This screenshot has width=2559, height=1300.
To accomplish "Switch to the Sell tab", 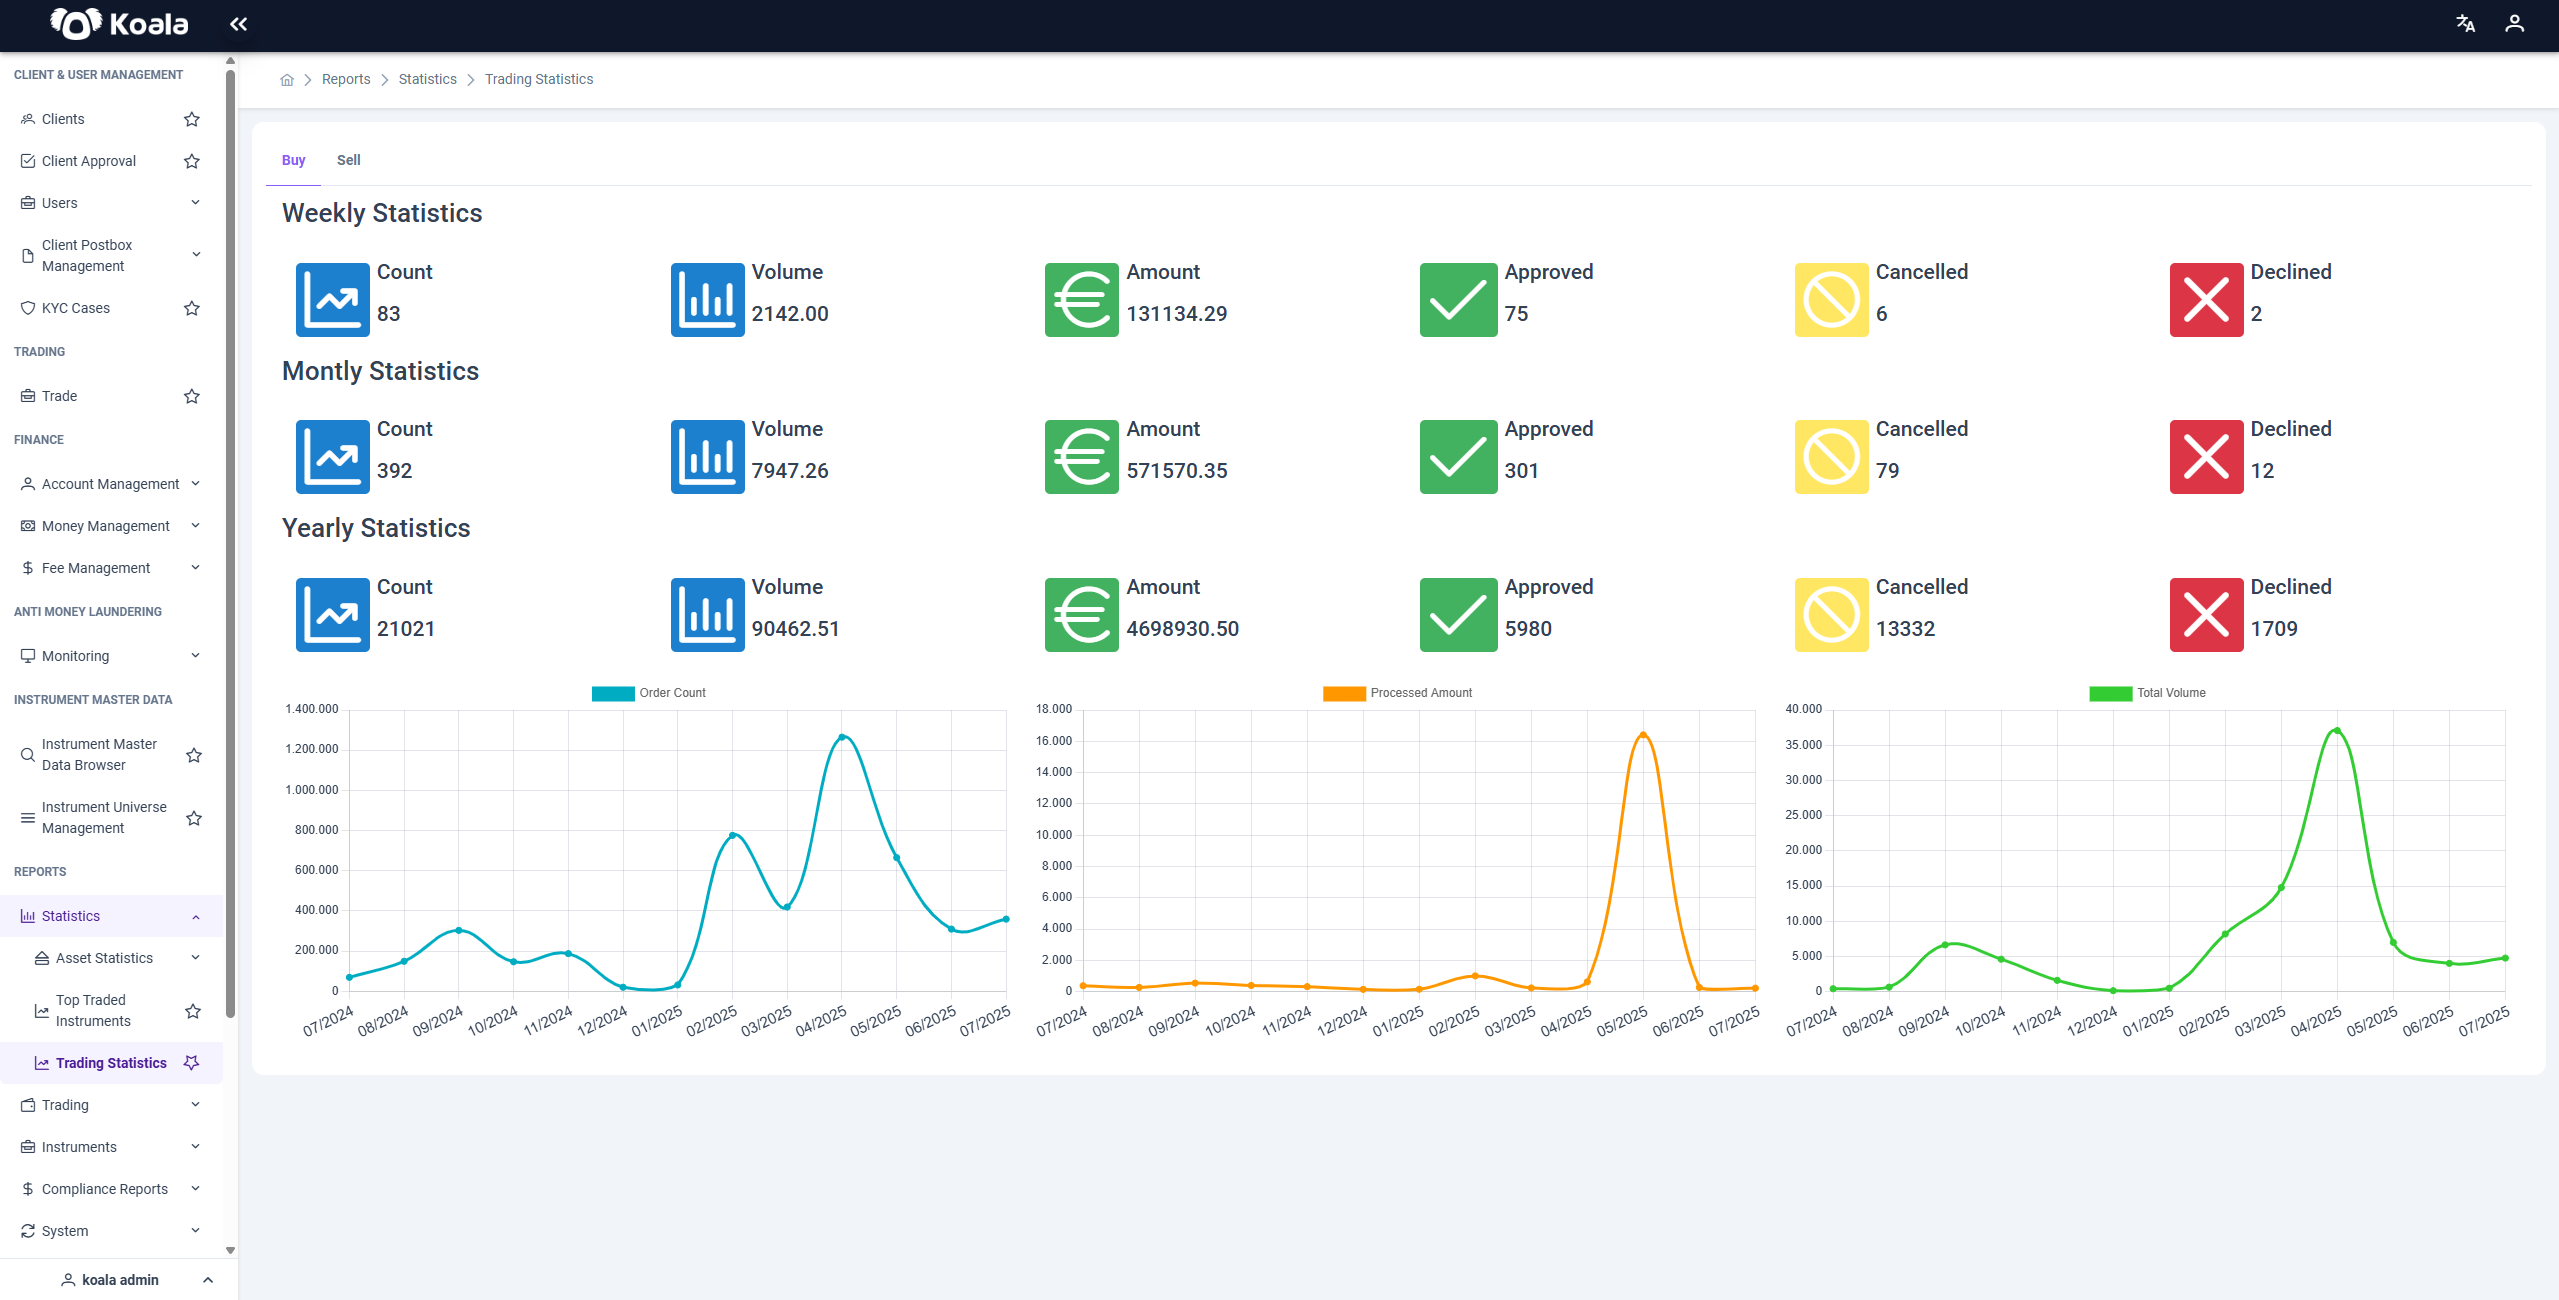I will click(x=348, y=160).
